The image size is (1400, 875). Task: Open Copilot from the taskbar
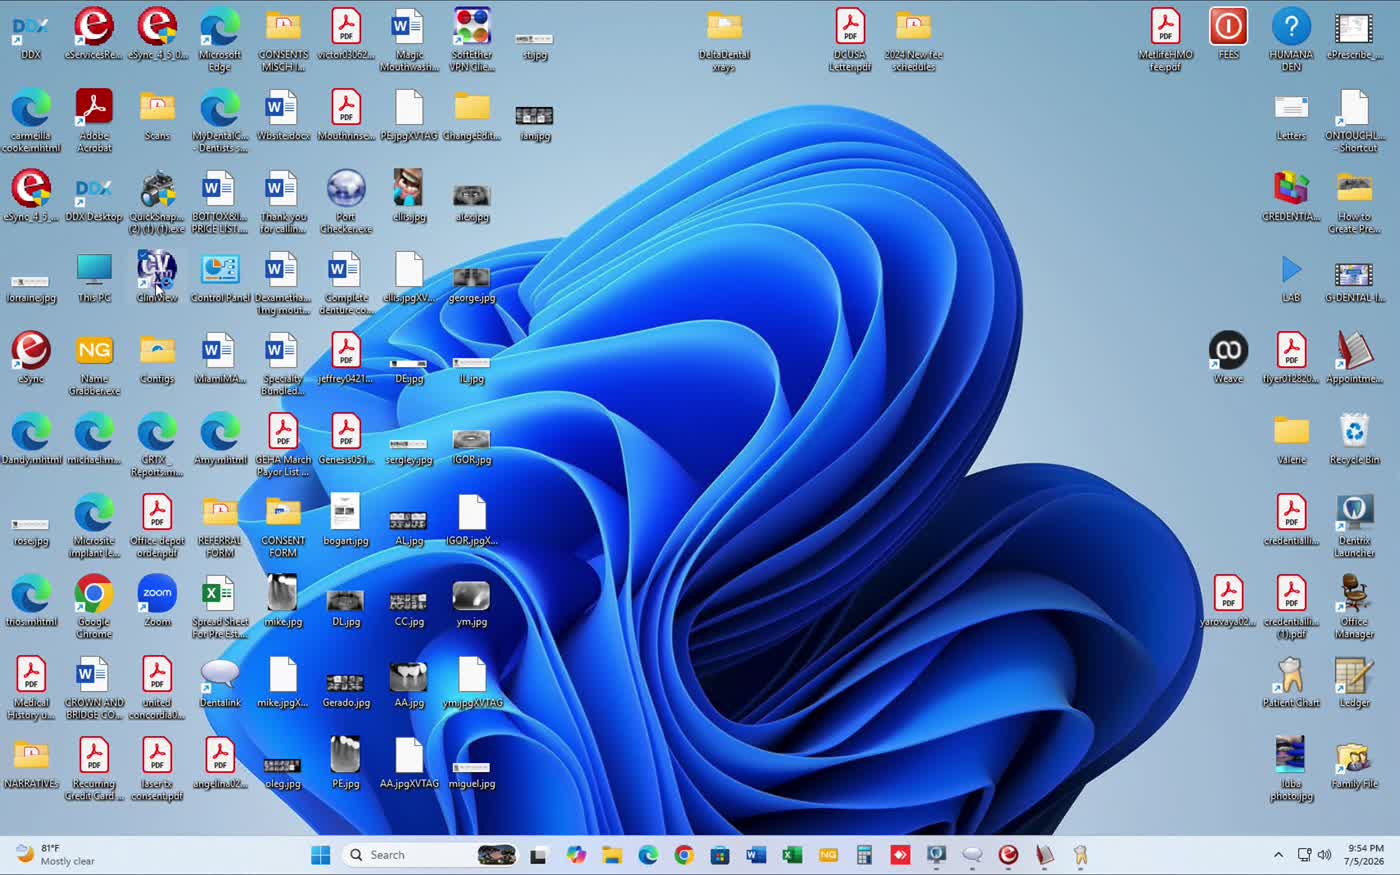(576, 855)
